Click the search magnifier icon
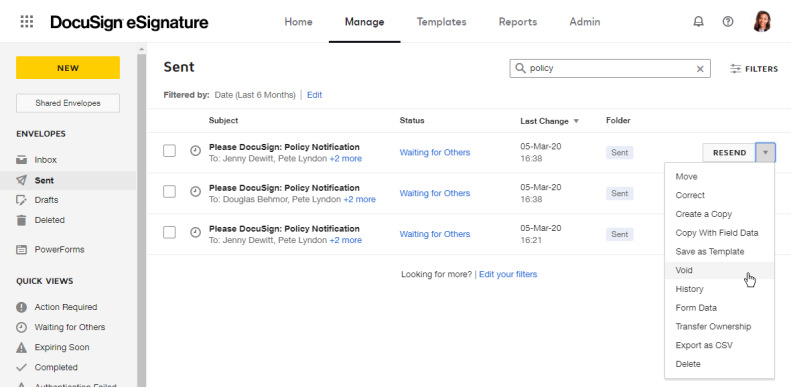 click(520, 68)
